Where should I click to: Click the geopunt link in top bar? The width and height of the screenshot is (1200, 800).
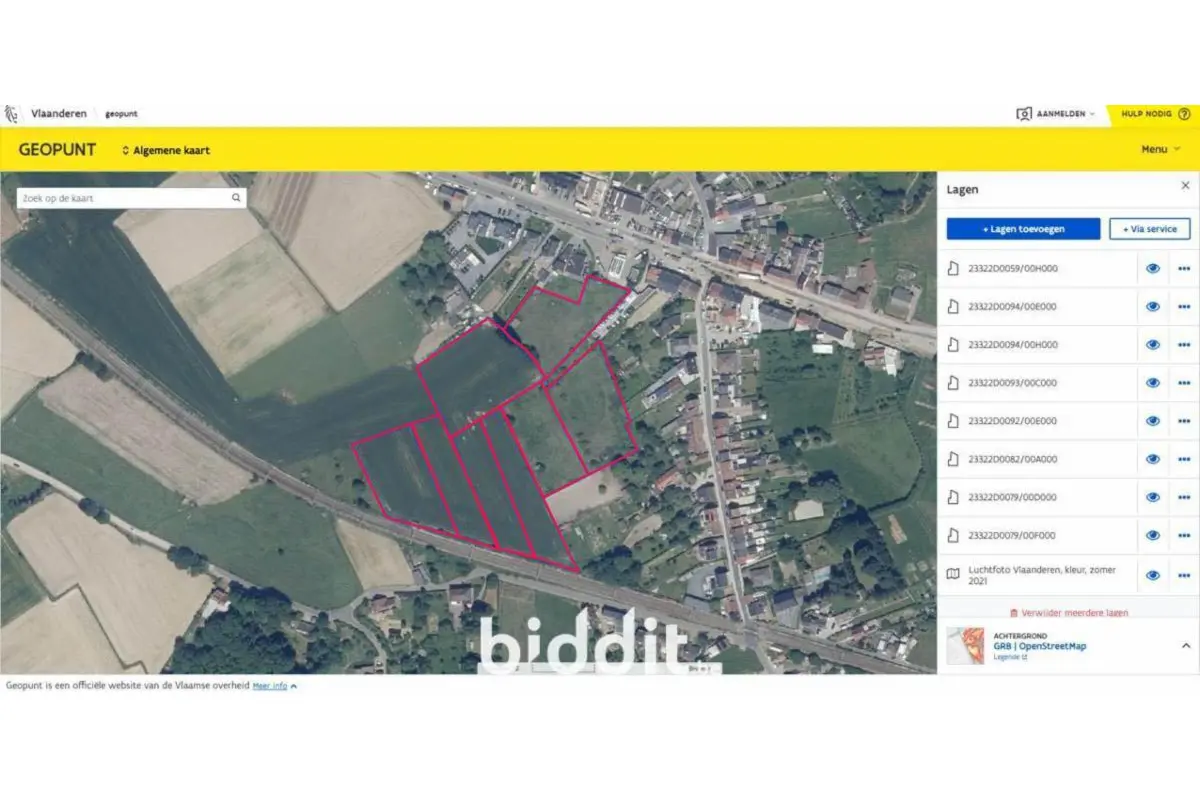(x=121, y=114)
